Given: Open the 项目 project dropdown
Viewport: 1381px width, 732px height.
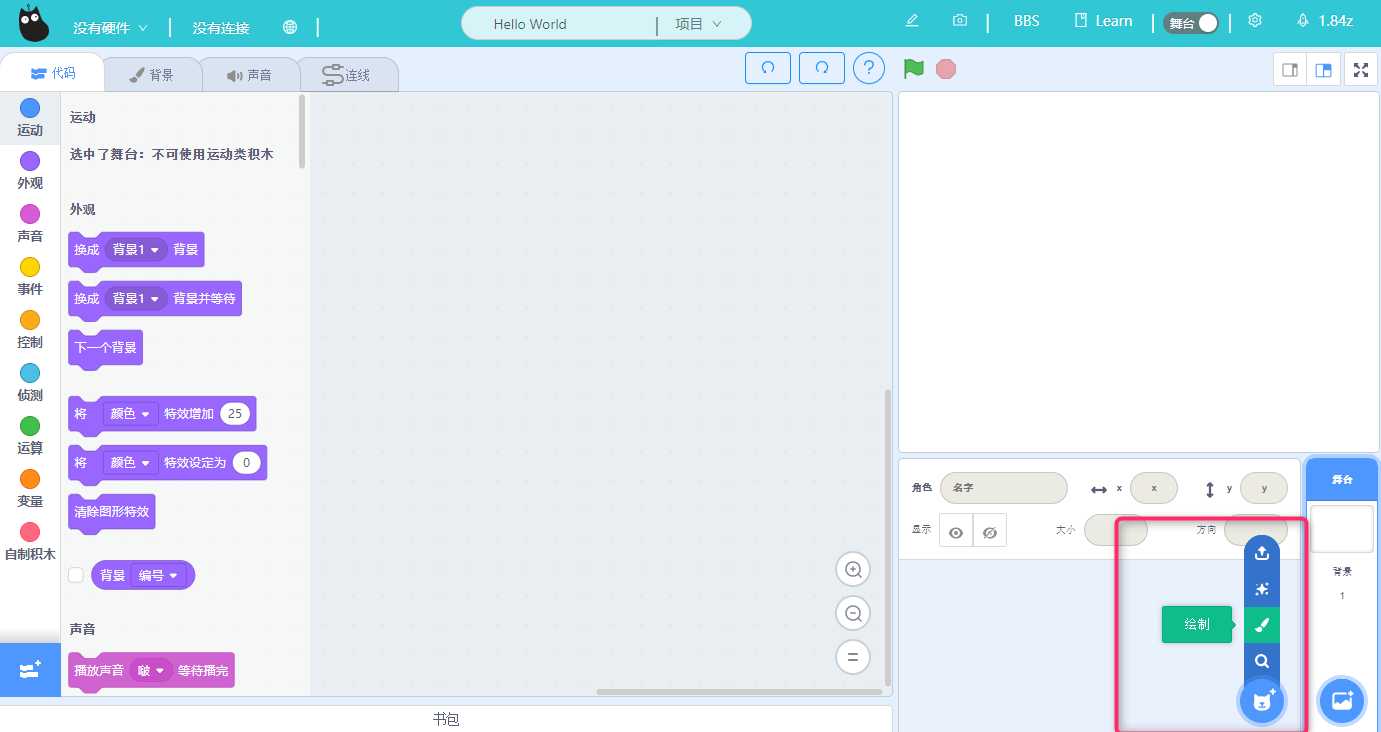Looking at the screenshot, I should point(698,24).
